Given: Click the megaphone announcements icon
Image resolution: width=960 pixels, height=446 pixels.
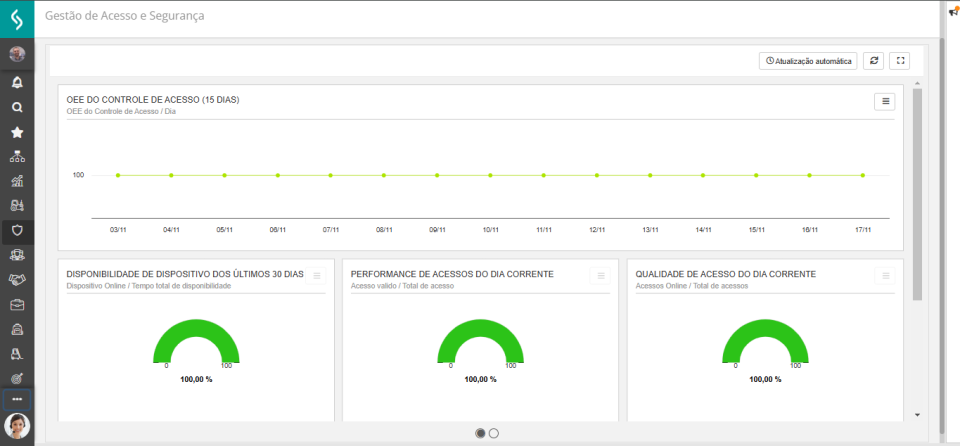Looking at the screenshot, I should [953, 11].
